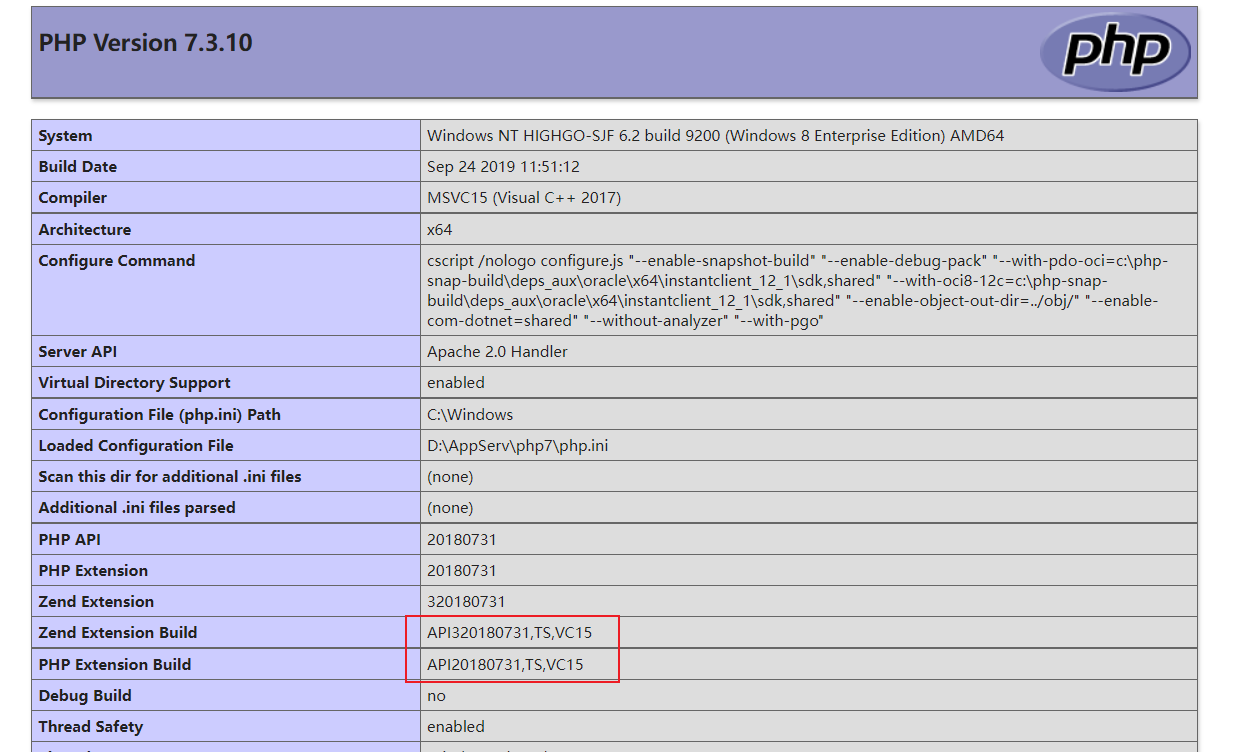Image resolution: width=1239 pixels, height=752 pixels.
Task: Click the PHP Extension label
Action: tap(93, 570)
